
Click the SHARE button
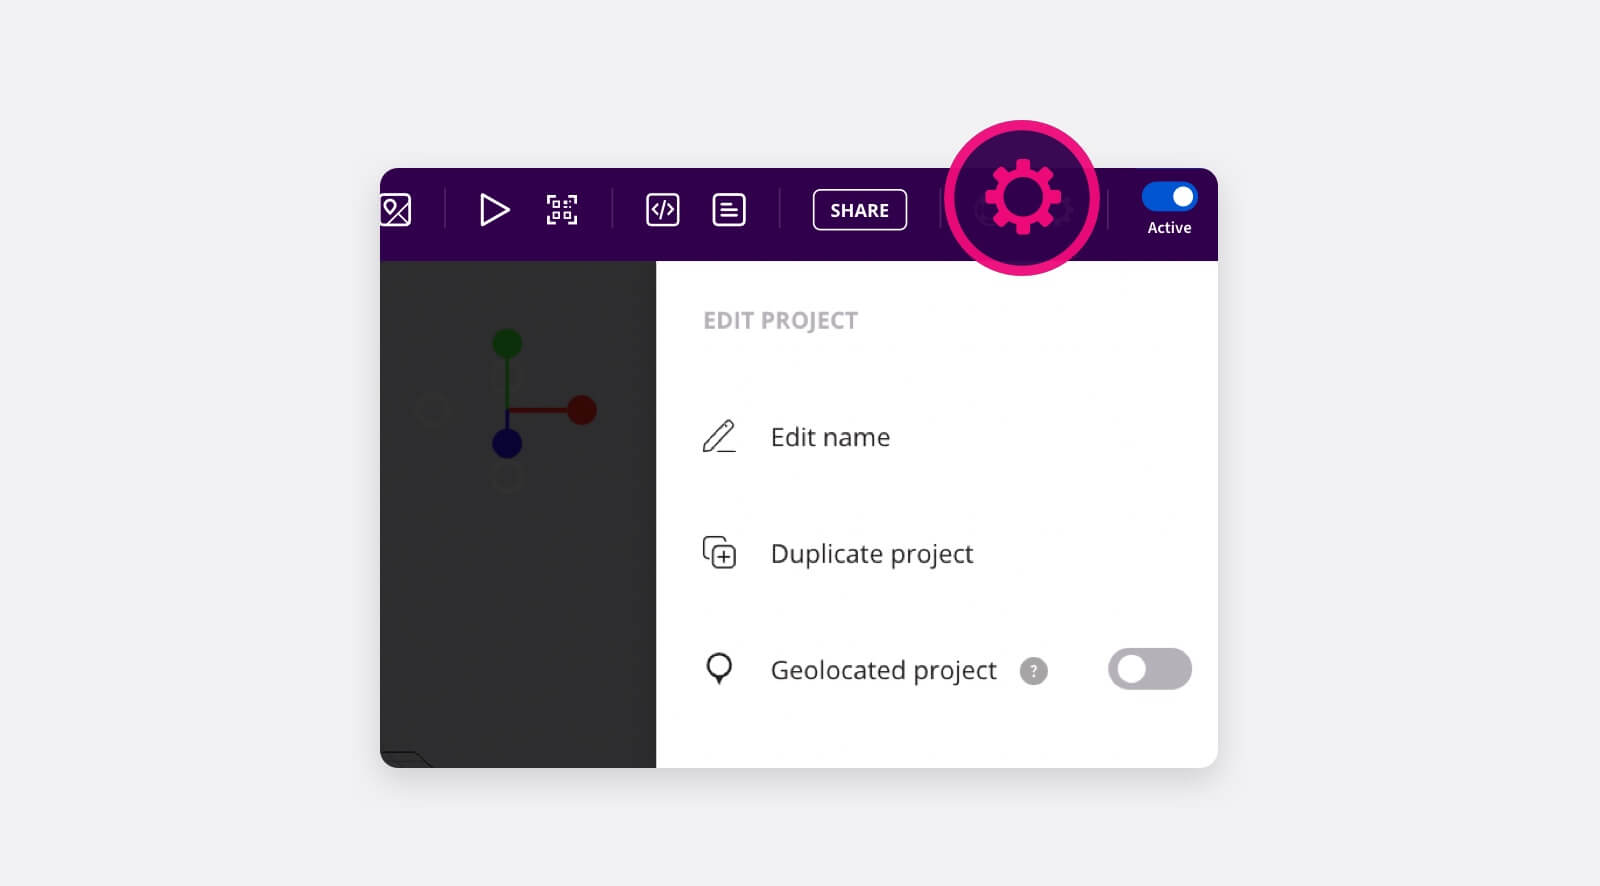coord(860,210)
